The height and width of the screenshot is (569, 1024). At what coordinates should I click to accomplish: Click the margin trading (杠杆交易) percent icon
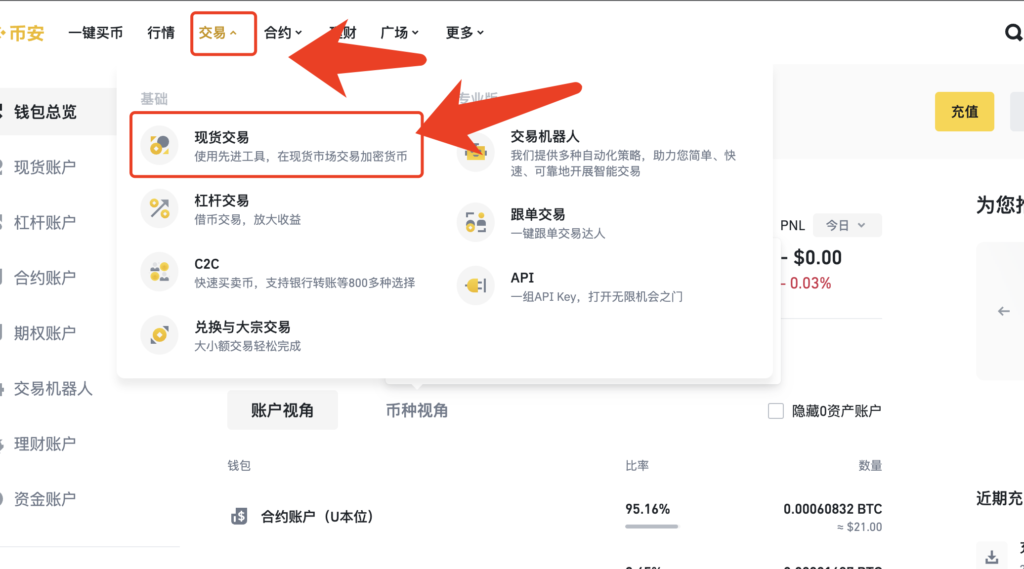tap(159, 208)
